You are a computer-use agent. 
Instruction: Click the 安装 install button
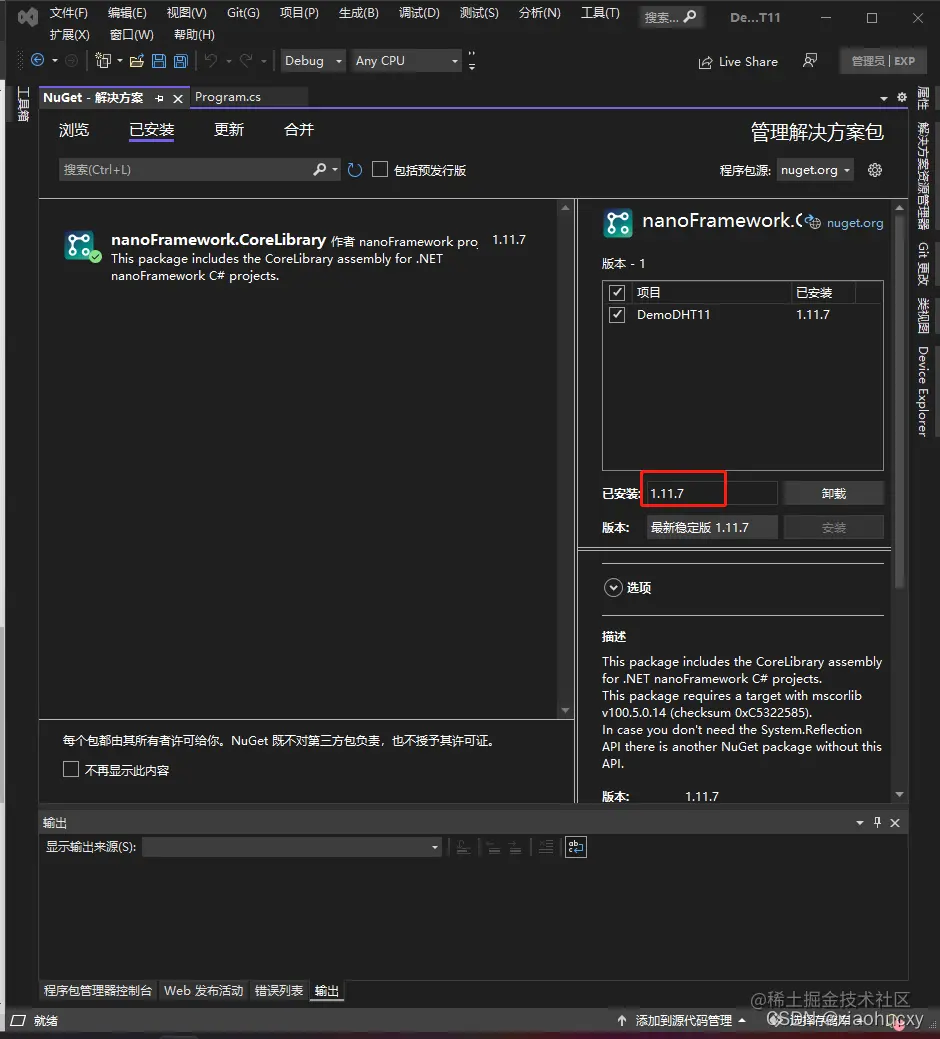833,527
